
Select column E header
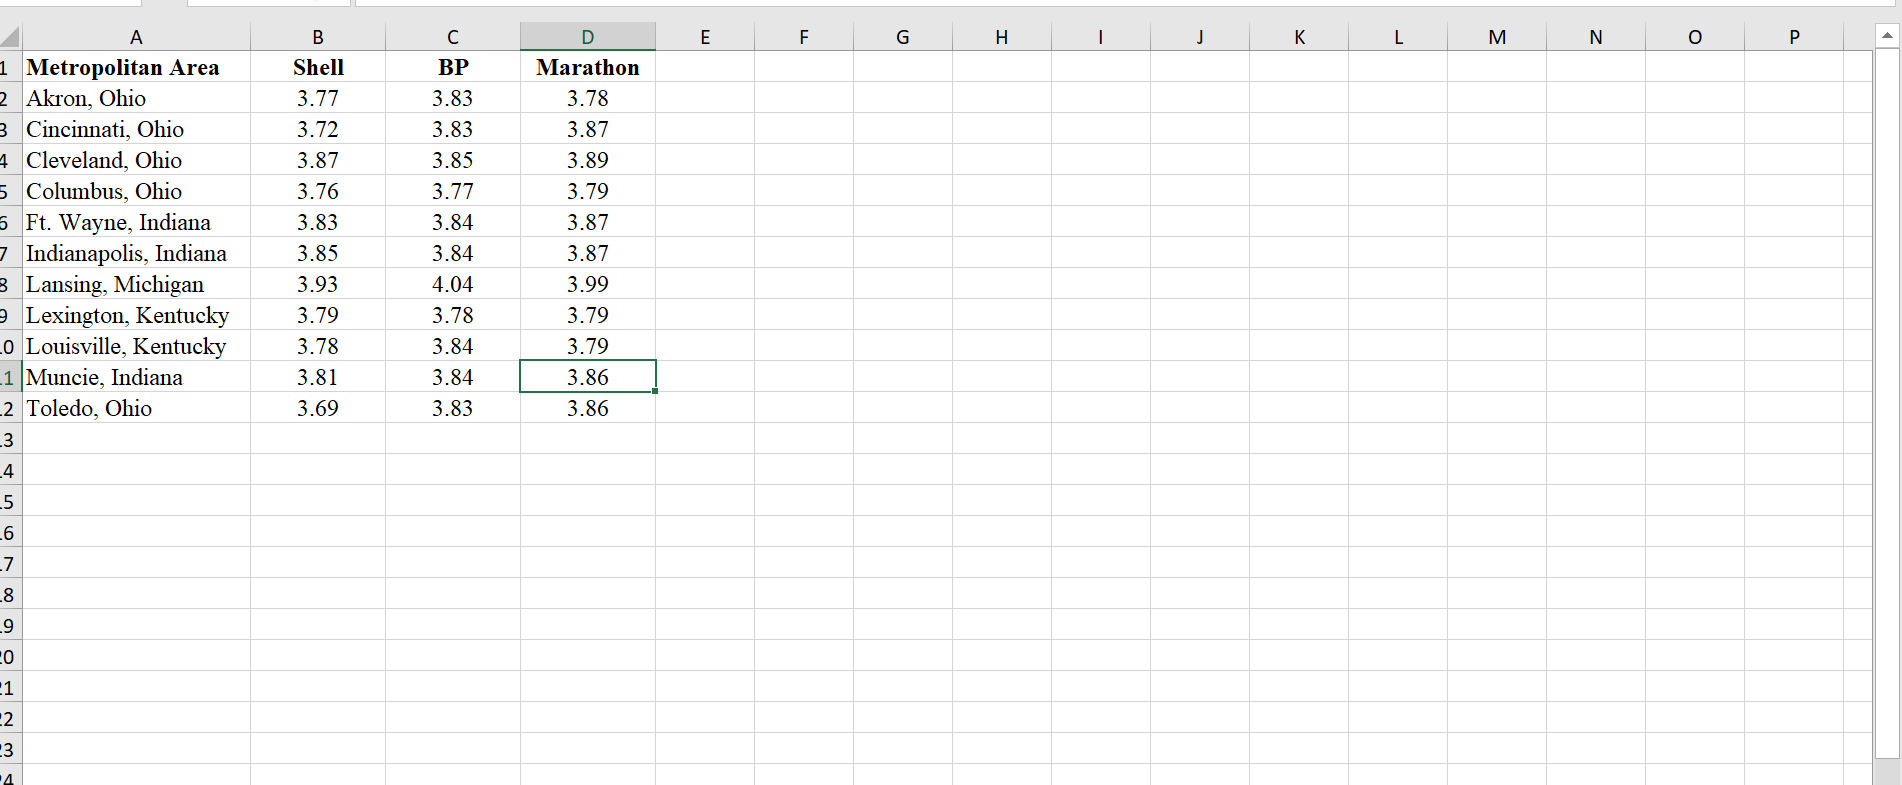tap(705, 38)
